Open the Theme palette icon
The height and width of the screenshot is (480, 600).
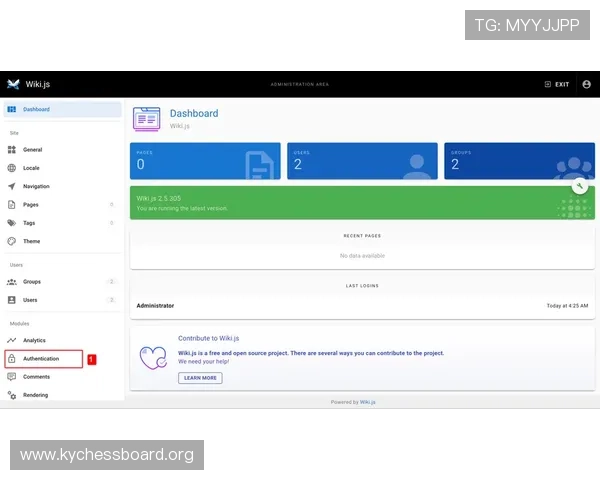(12, 241)
